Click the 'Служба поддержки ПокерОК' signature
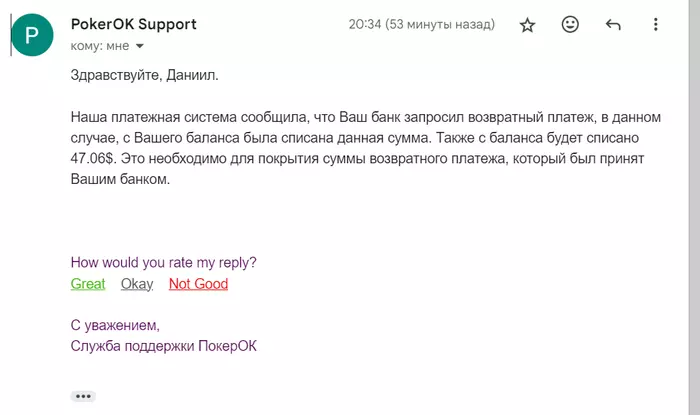This screenshot has height=415, width=700. coord(164,346)
